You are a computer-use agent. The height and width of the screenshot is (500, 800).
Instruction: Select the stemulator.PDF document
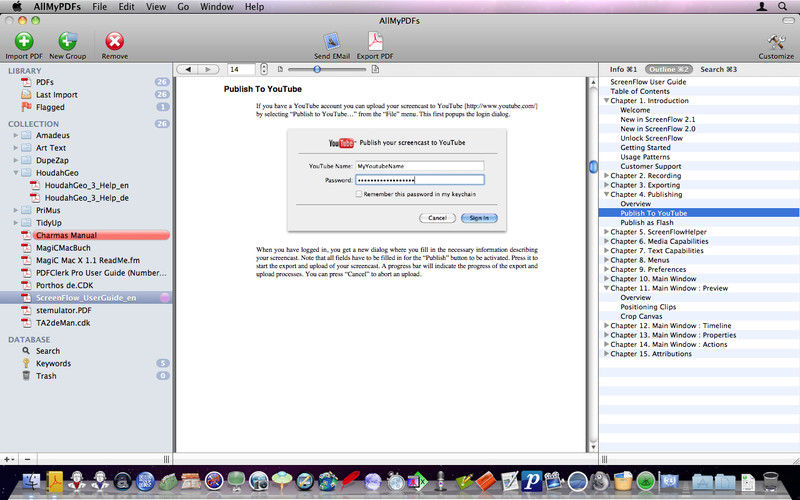pyautogui.click(x=64, y=310)
